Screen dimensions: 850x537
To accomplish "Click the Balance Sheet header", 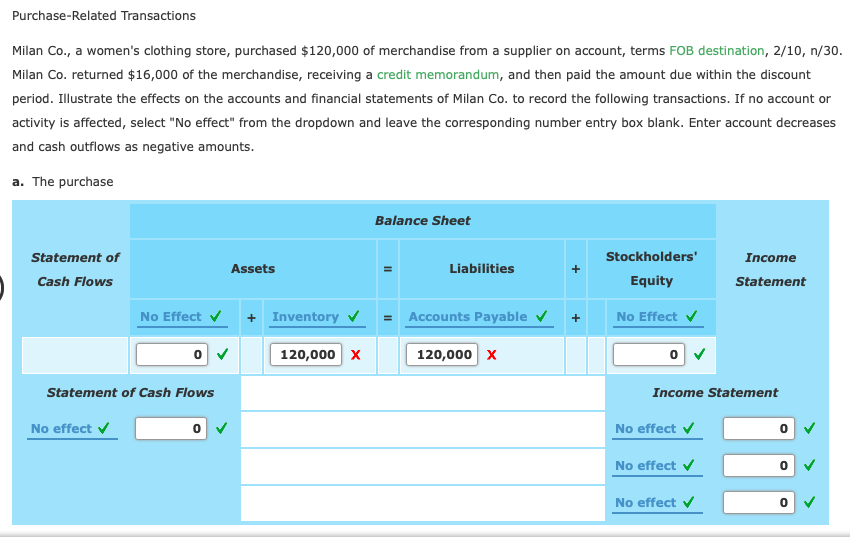I will coord(423,221).
